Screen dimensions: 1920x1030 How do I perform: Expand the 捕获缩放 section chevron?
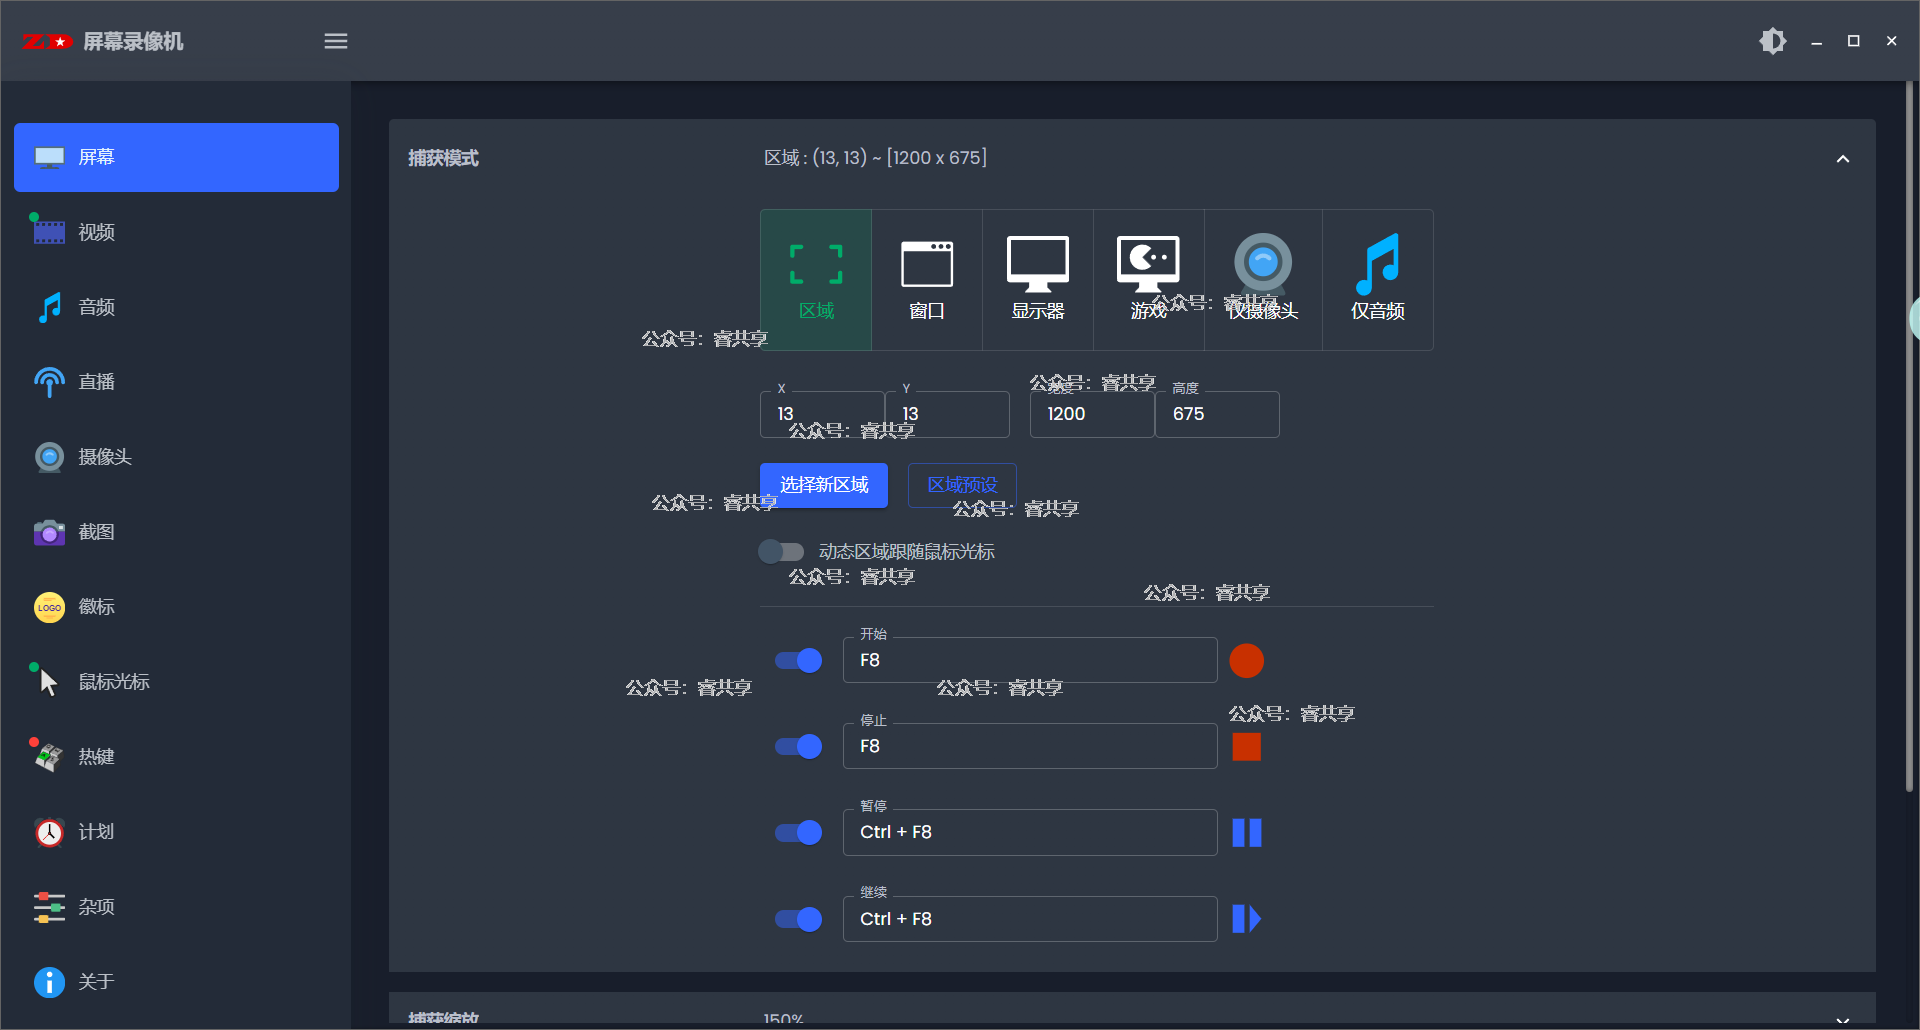click(x=1842, y=1018)
